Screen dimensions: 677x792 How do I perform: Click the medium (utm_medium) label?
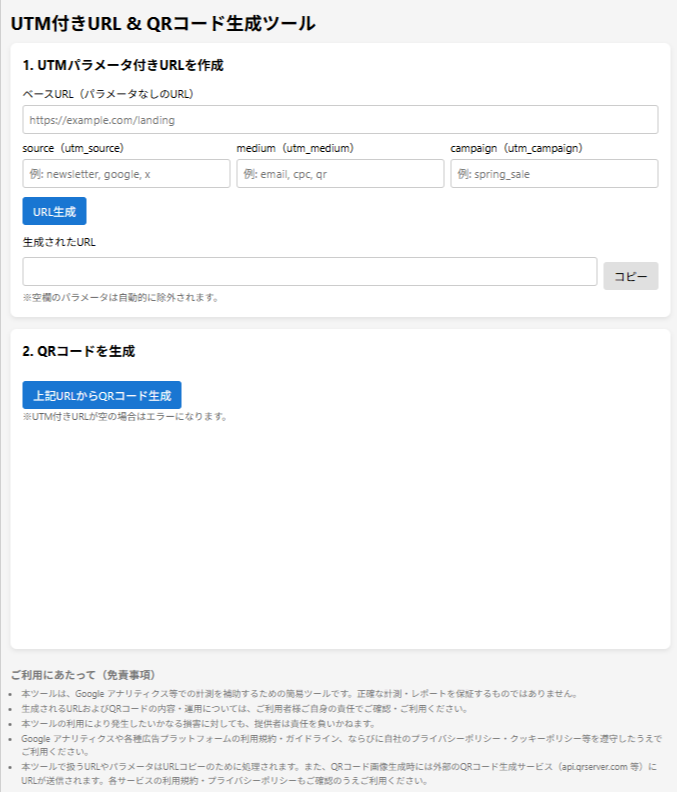295,148
